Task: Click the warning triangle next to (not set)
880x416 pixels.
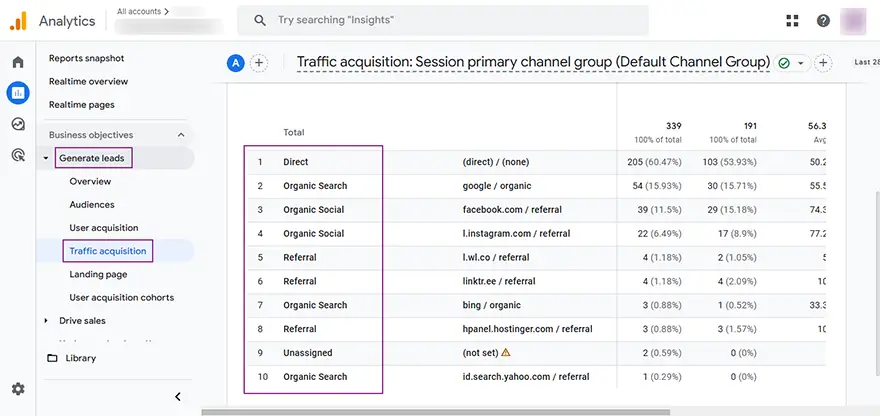Action: (x=506, y=353)
